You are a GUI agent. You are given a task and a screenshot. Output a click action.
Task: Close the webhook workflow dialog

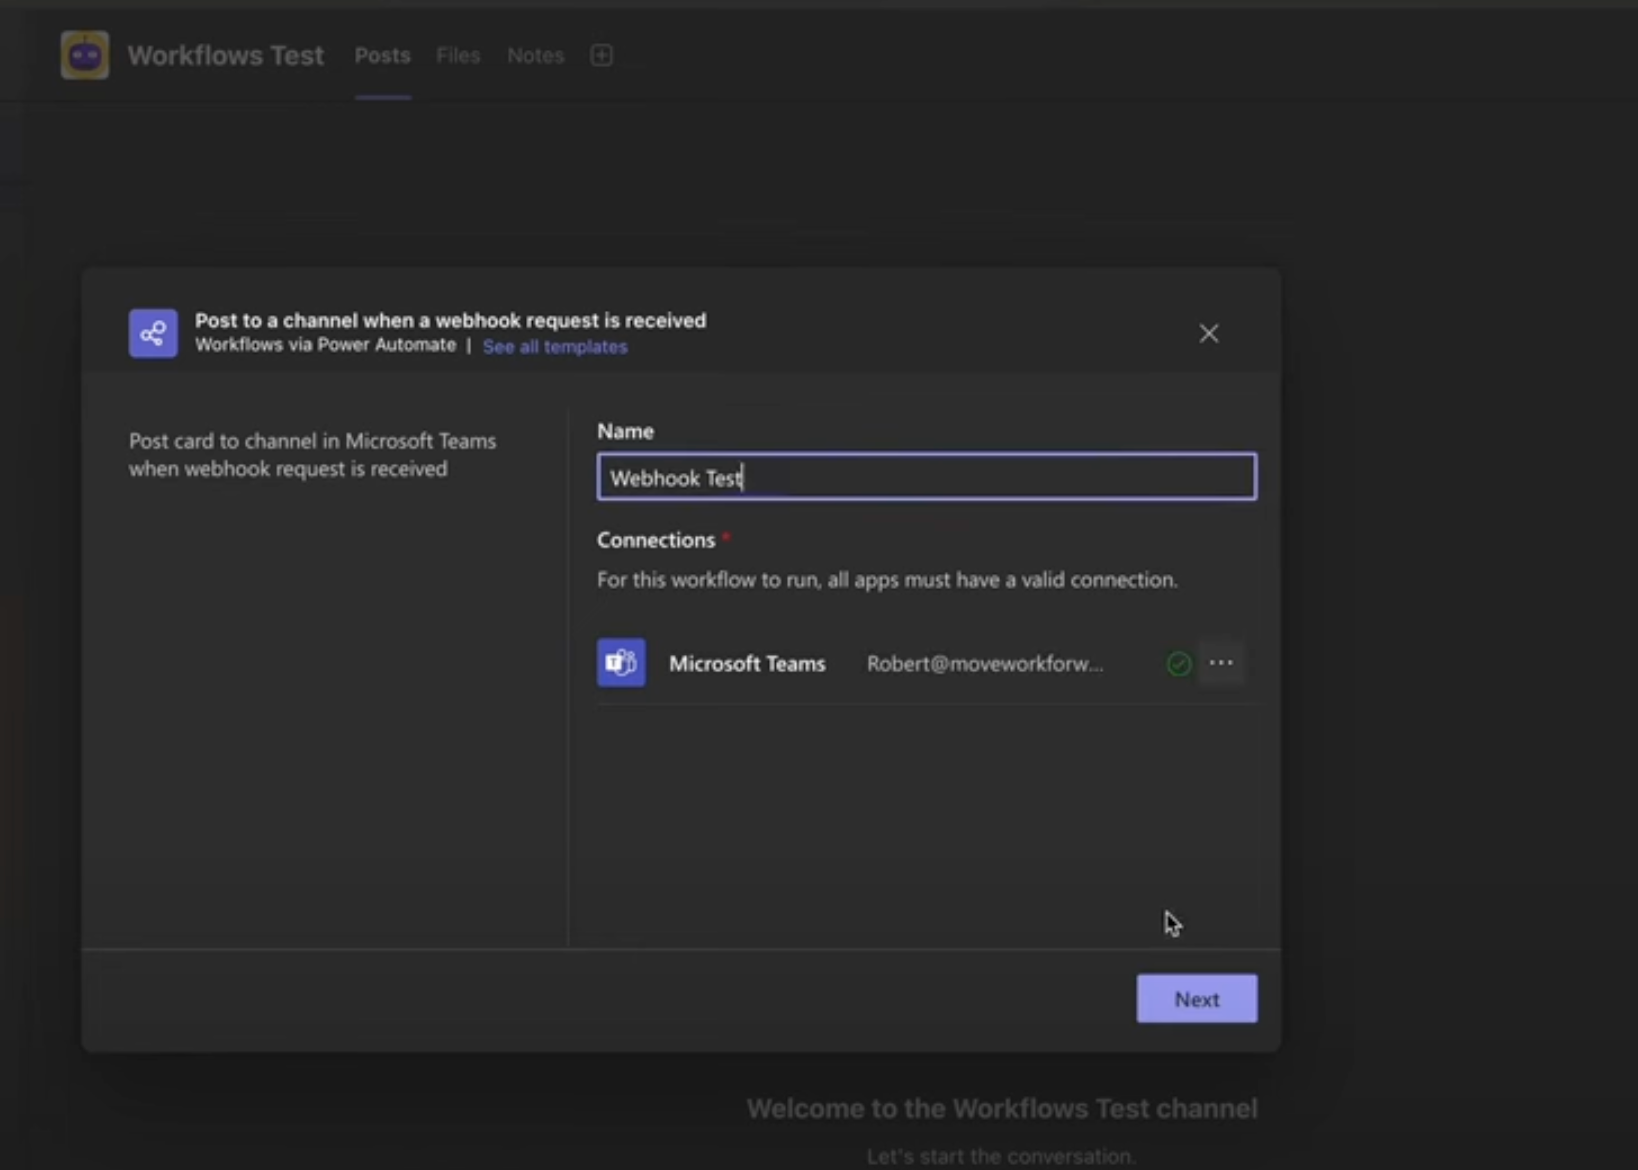[1209, 333]
